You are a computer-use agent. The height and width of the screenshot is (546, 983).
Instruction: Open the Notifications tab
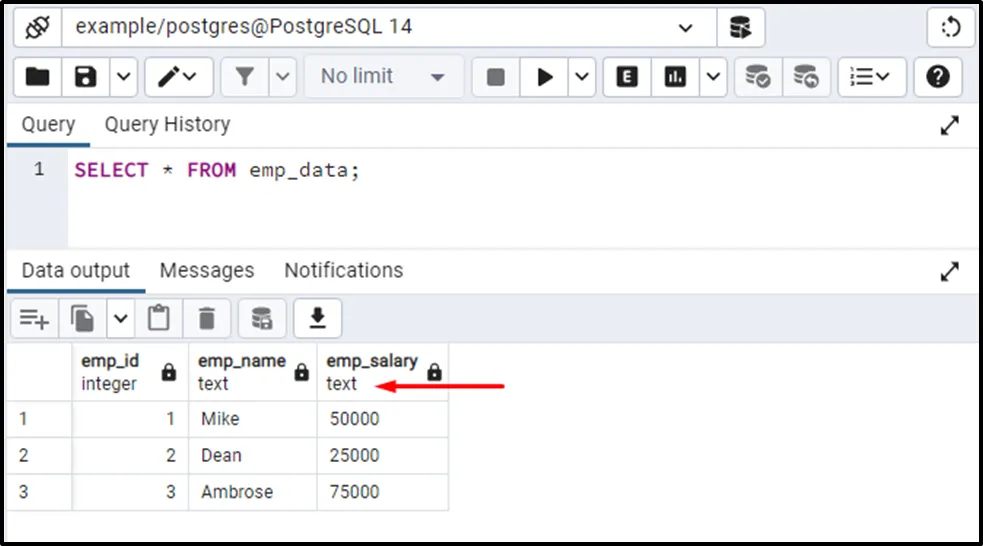(343, 271)
